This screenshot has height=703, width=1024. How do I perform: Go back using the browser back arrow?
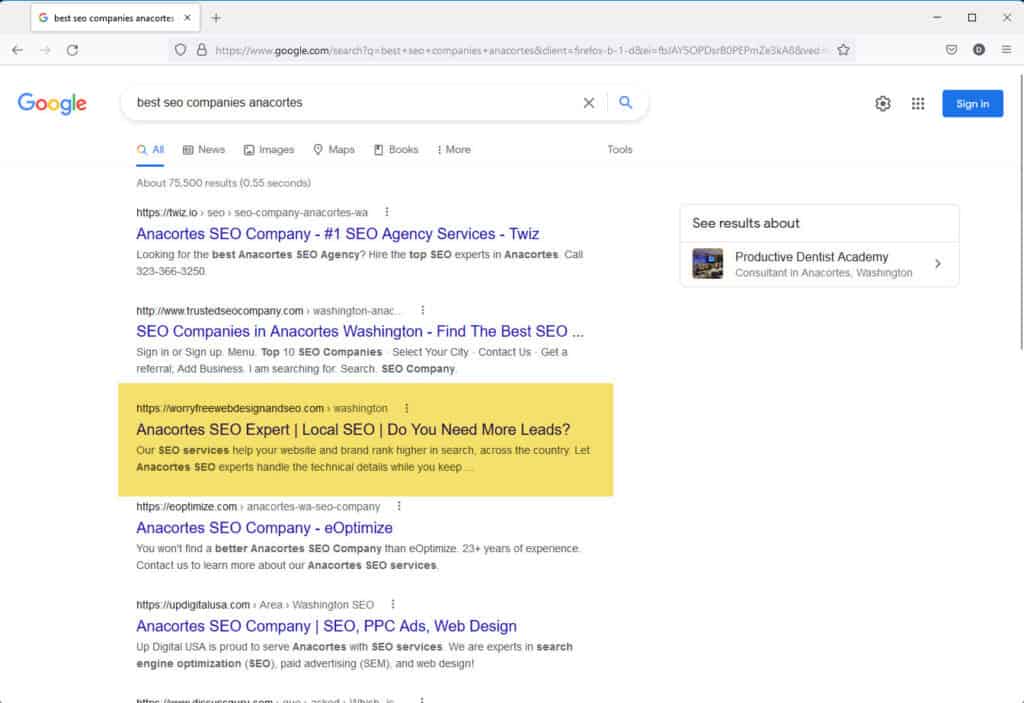tap(18, 50)
